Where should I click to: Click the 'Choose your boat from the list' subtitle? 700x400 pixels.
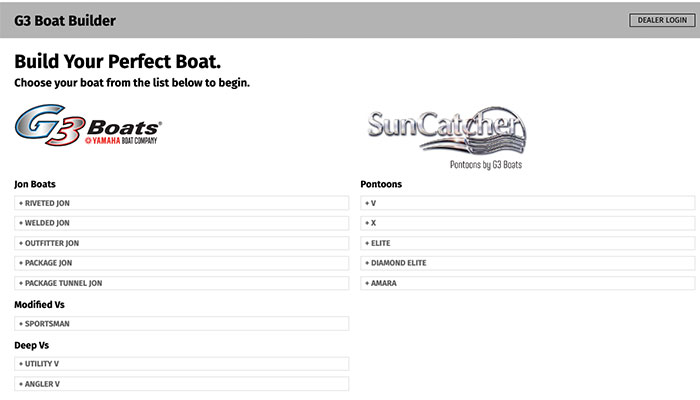click(132, 83)
